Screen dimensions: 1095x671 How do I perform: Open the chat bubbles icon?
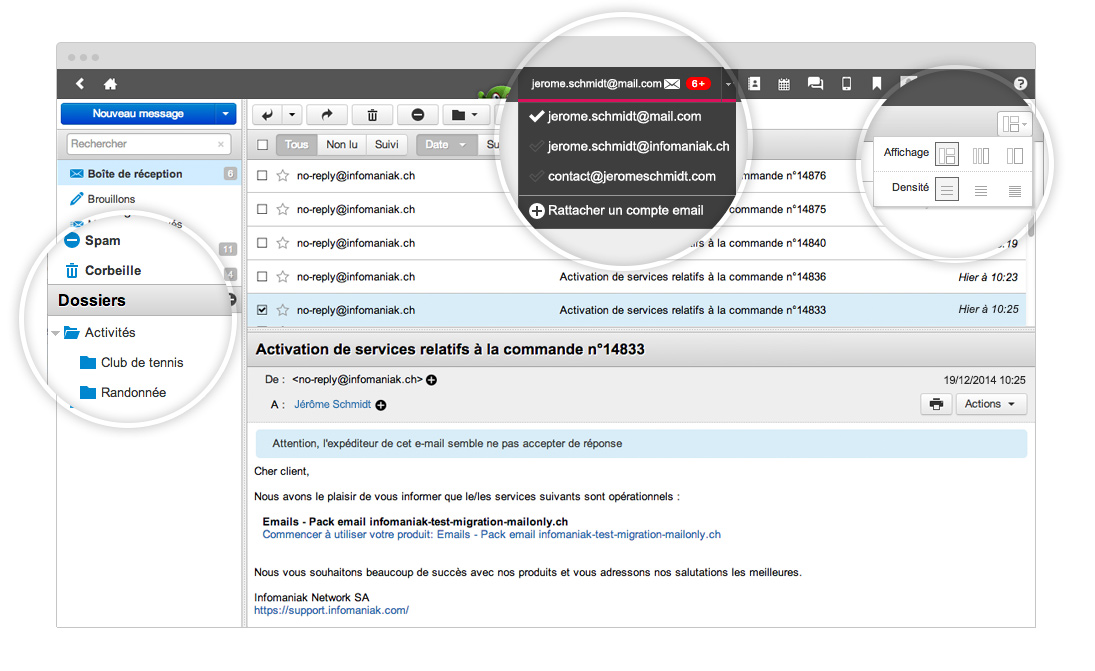[x=815, y=84]
